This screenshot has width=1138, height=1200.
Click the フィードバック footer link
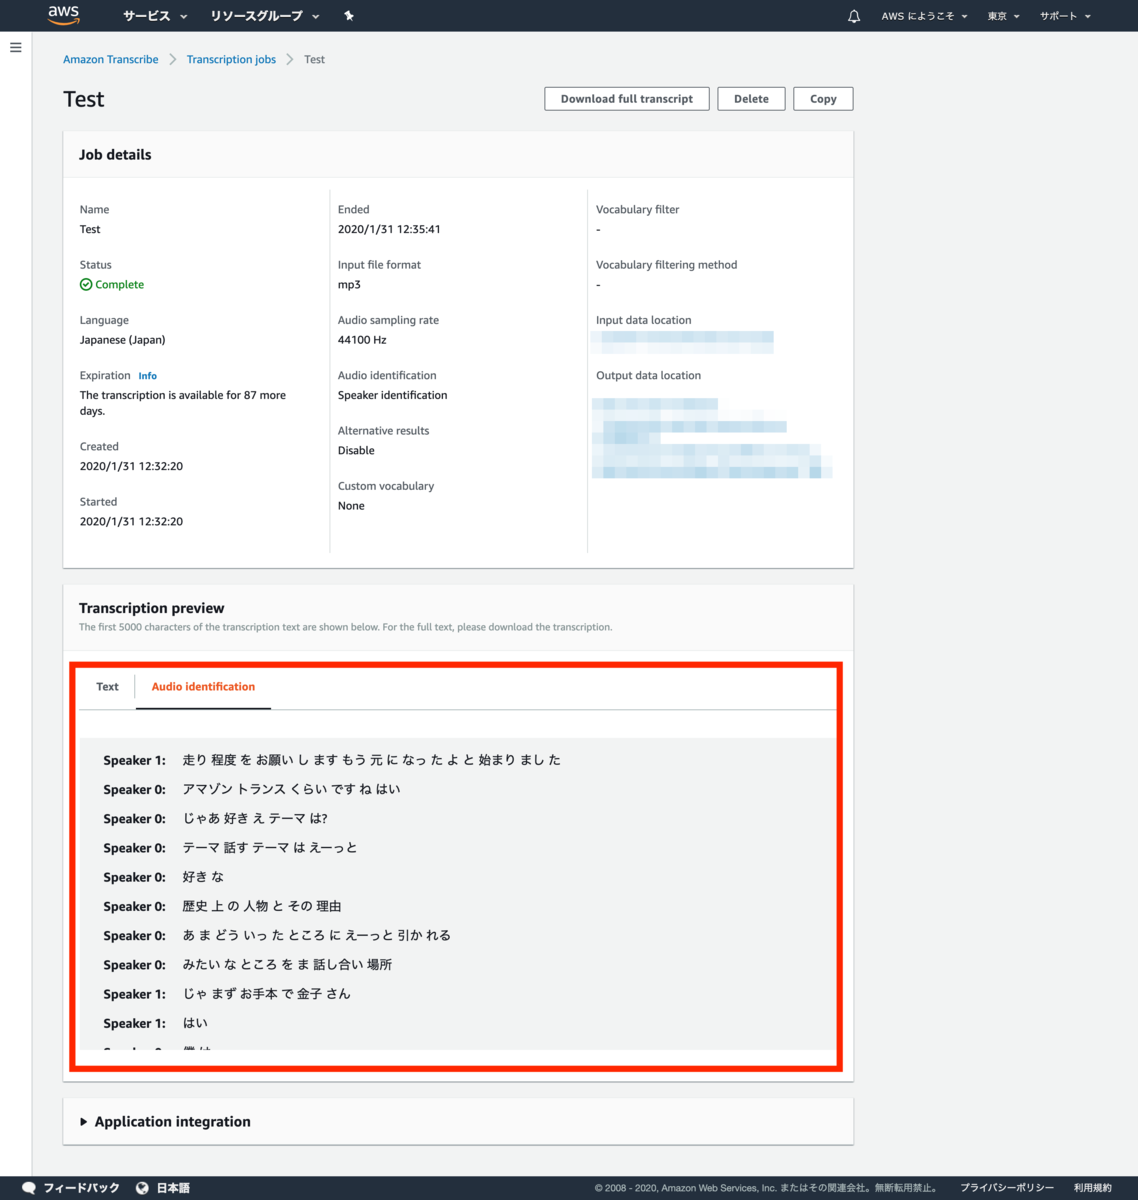(81, 1188)
